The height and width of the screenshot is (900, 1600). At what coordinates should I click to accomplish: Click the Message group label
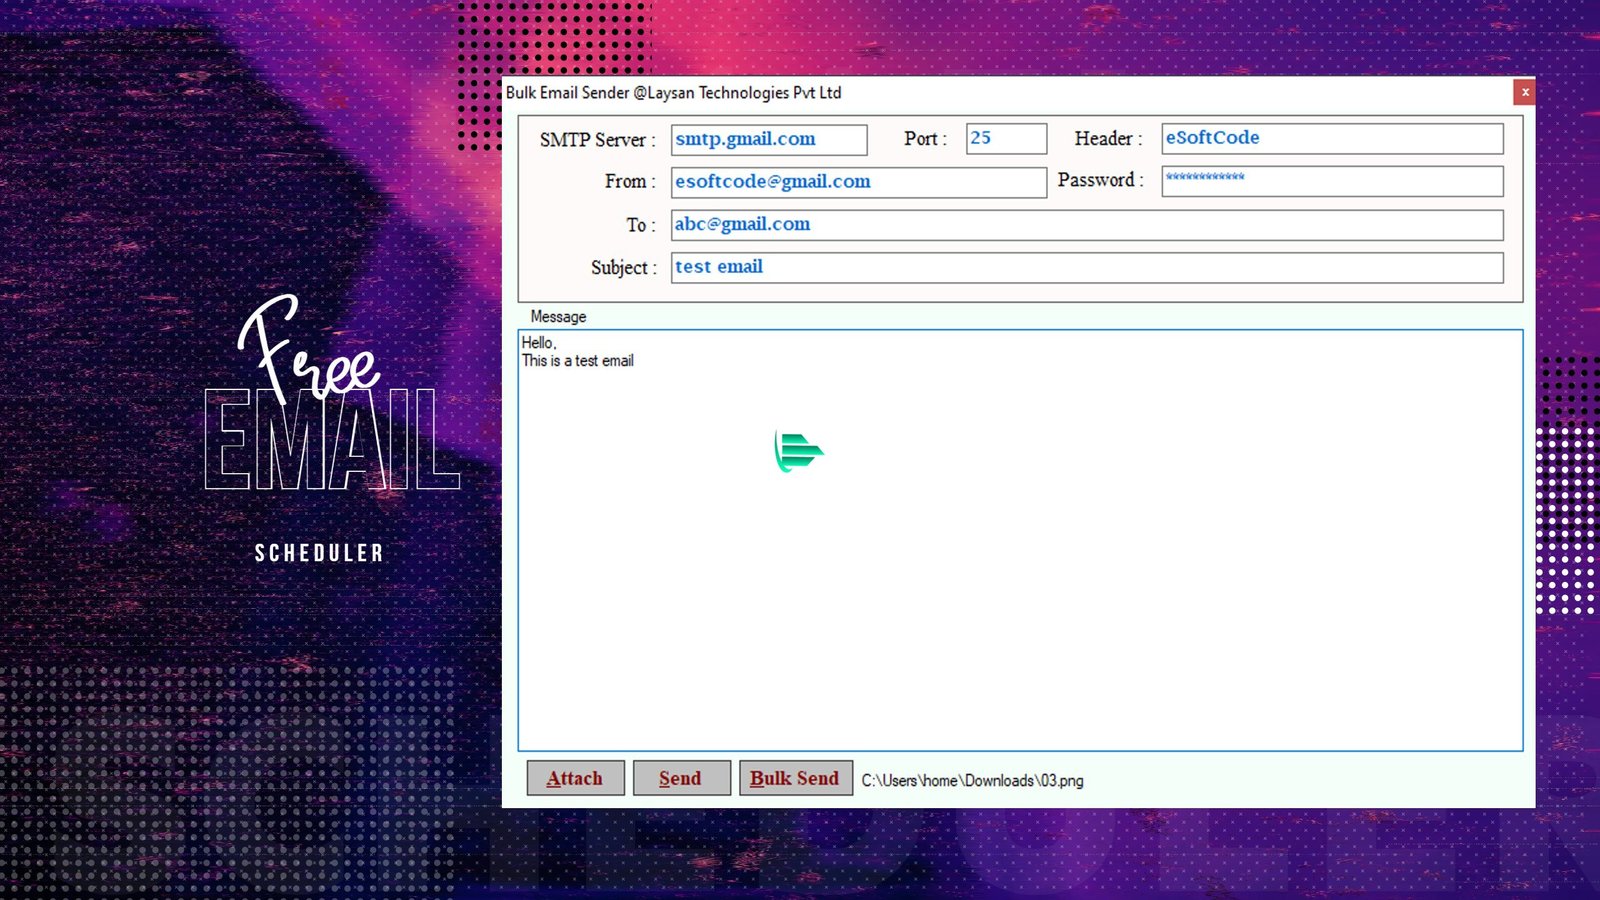[558, 317]
